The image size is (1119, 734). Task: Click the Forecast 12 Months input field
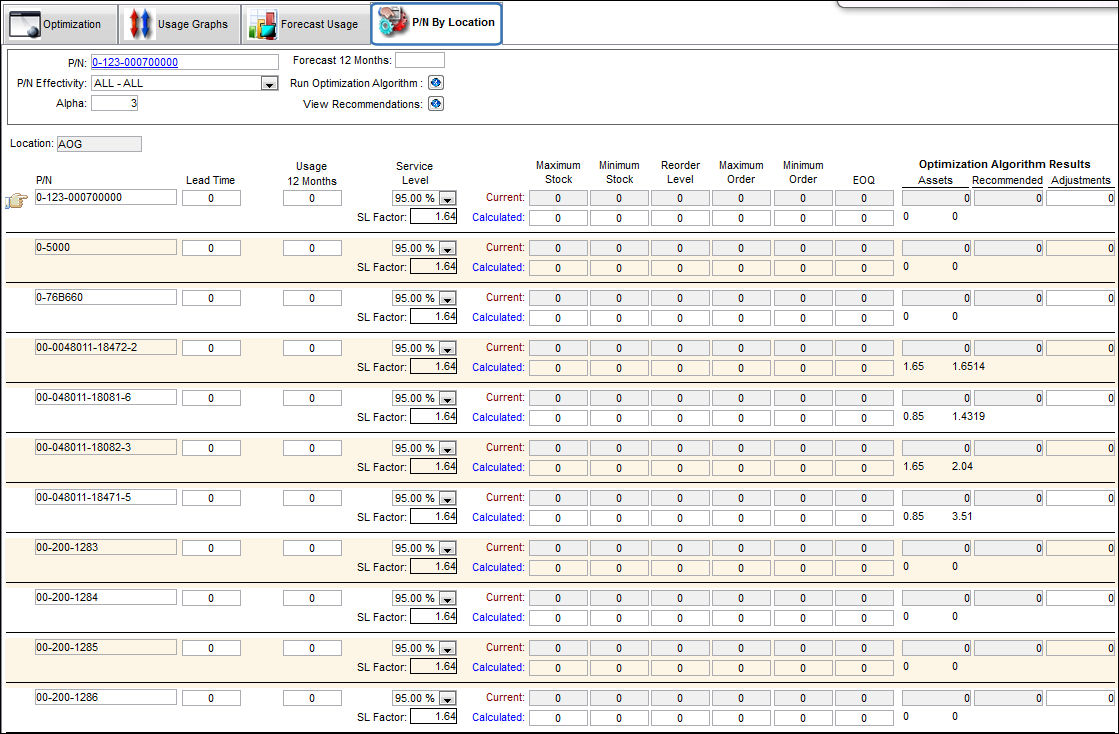click(420, 60)
